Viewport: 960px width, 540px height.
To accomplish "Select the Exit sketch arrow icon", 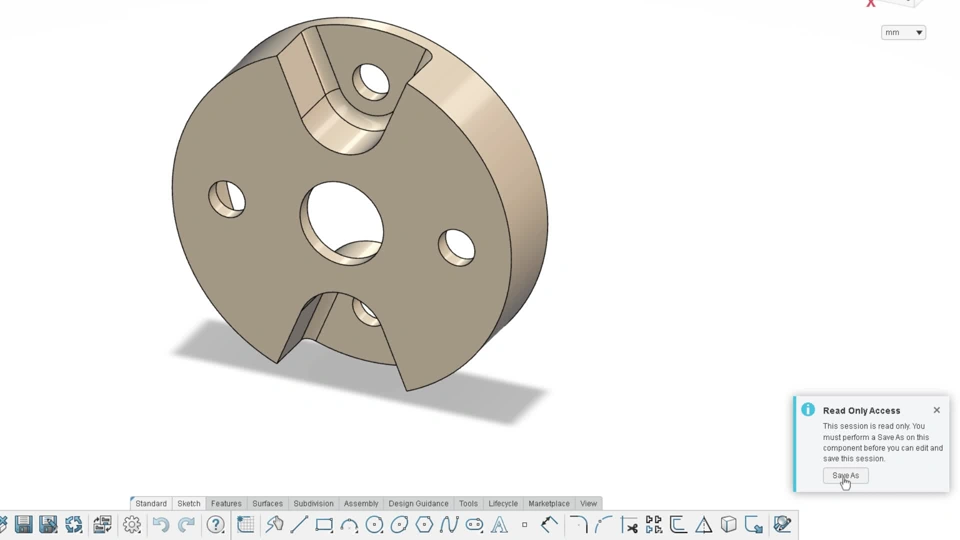I will click(754, 525).
